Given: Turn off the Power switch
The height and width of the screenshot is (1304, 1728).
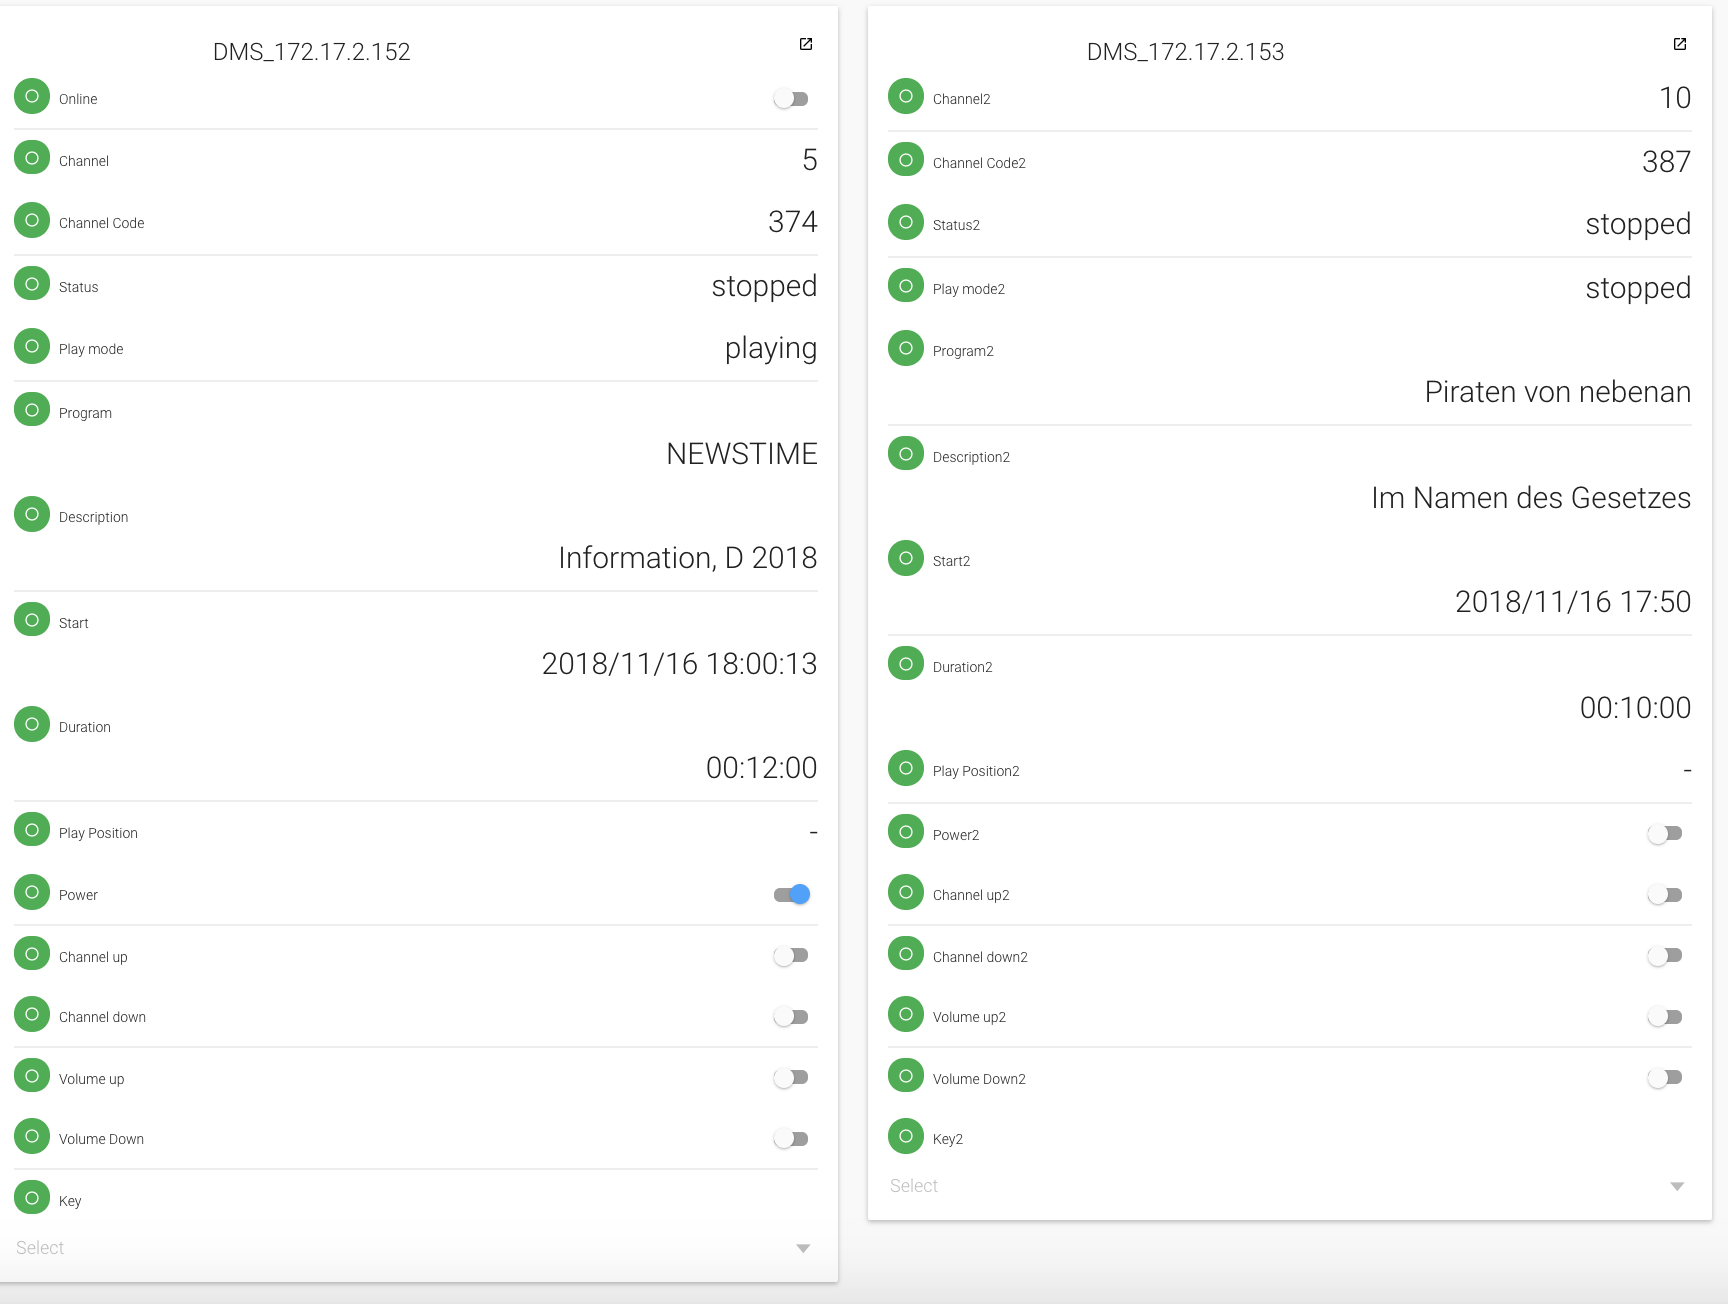Looking at the screenshot, I should click(791, 895).
